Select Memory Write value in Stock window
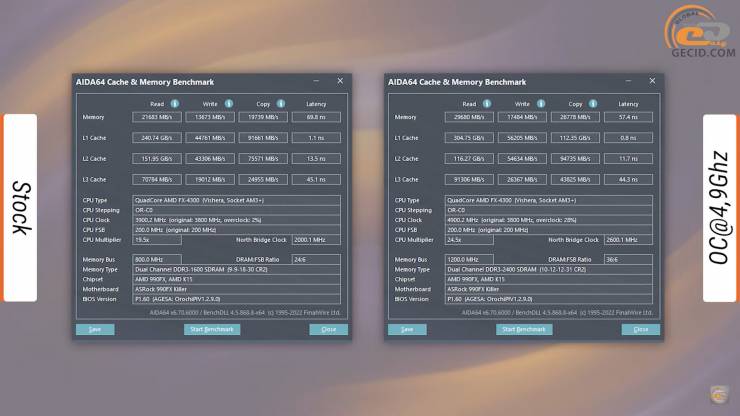Viewport: 740px width, 416px height. (210, 117)
